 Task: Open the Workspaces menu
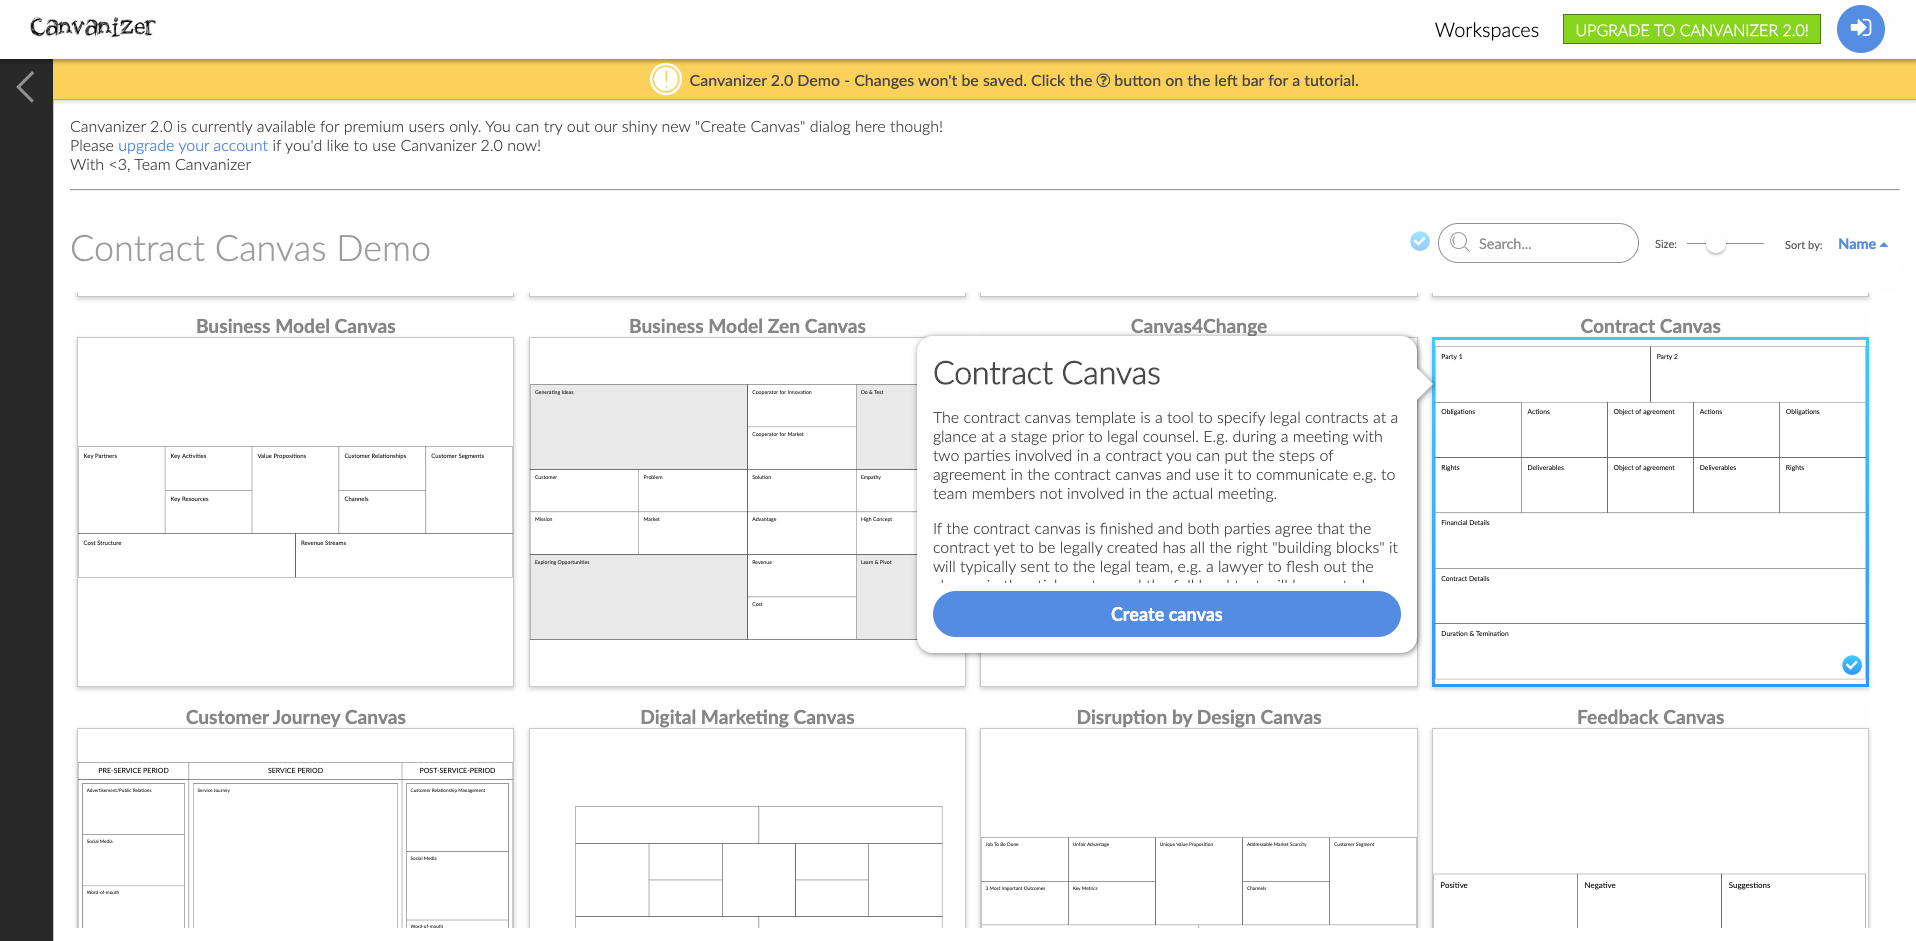pos(1486,30)
